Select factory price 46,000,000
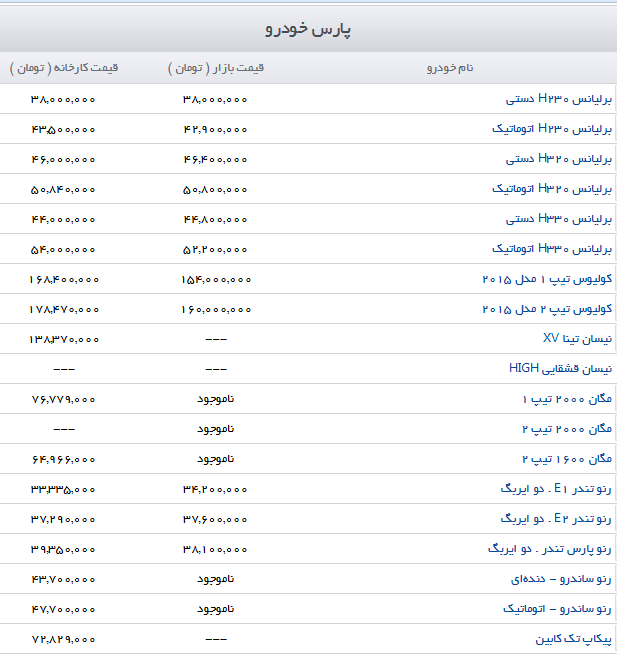 [x=63, y=160]
